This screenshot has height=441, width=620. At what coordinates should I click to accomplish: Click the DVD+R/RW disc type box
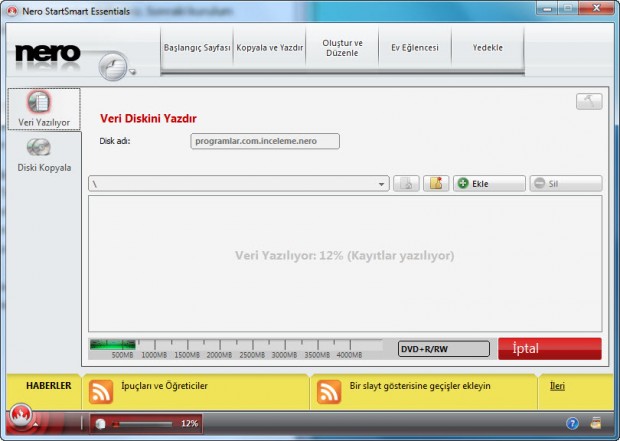tap(444, 349)
